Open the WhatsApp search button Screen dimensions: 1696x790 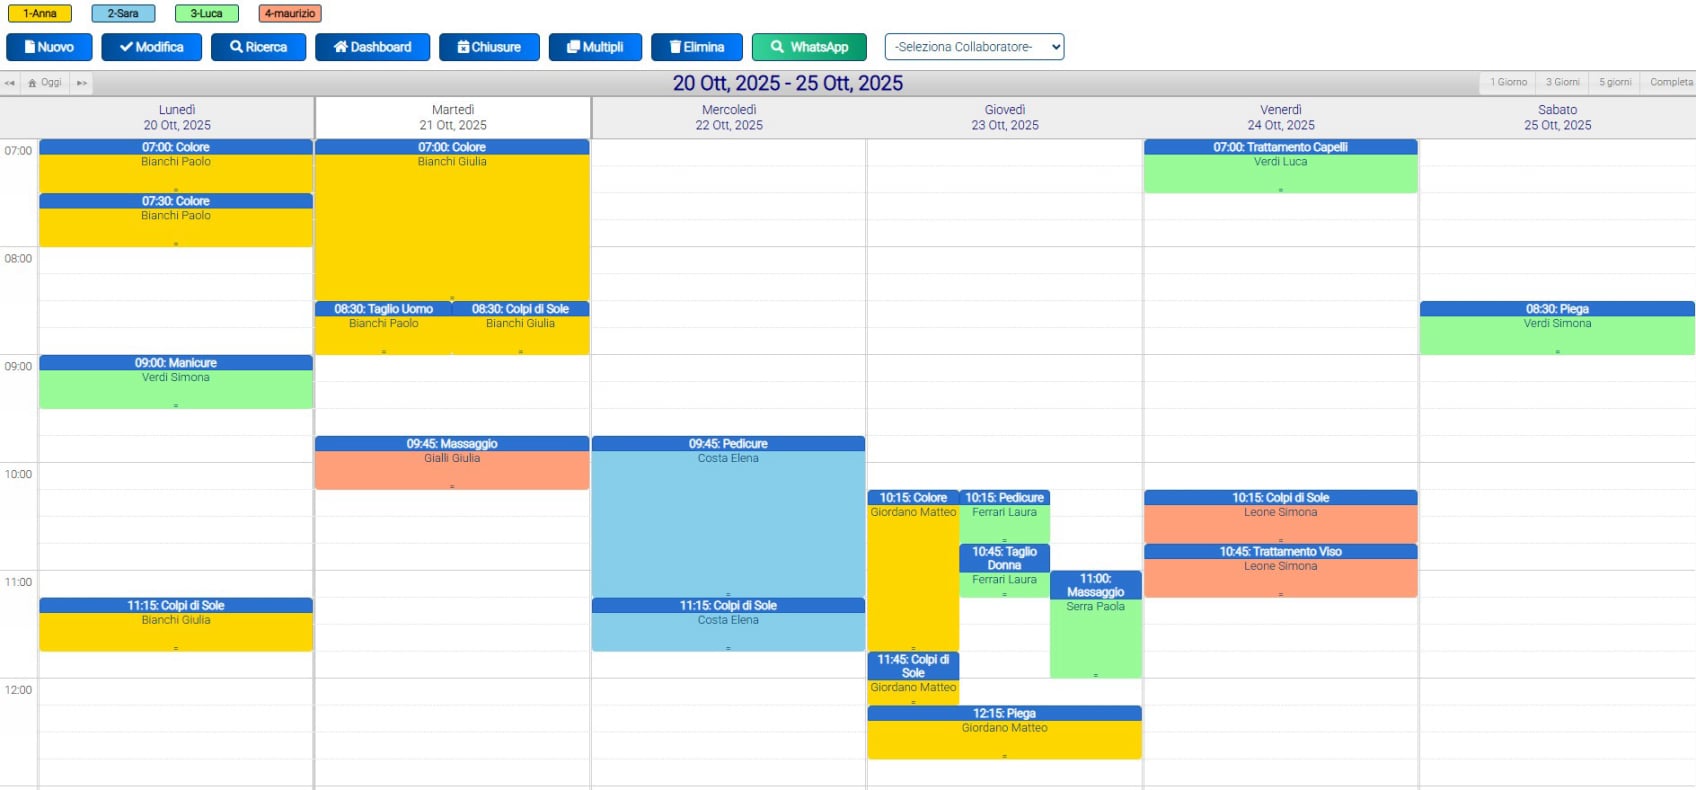tap(809, 47)
